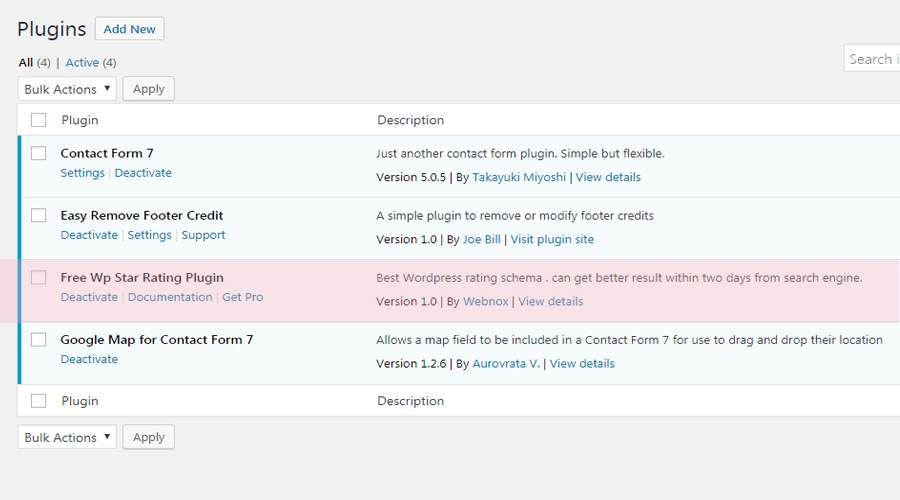Viewport: 900px width, 500px height.
Task: Click 'Best Wordpress rating schema' description
Action: pos(619,277)
